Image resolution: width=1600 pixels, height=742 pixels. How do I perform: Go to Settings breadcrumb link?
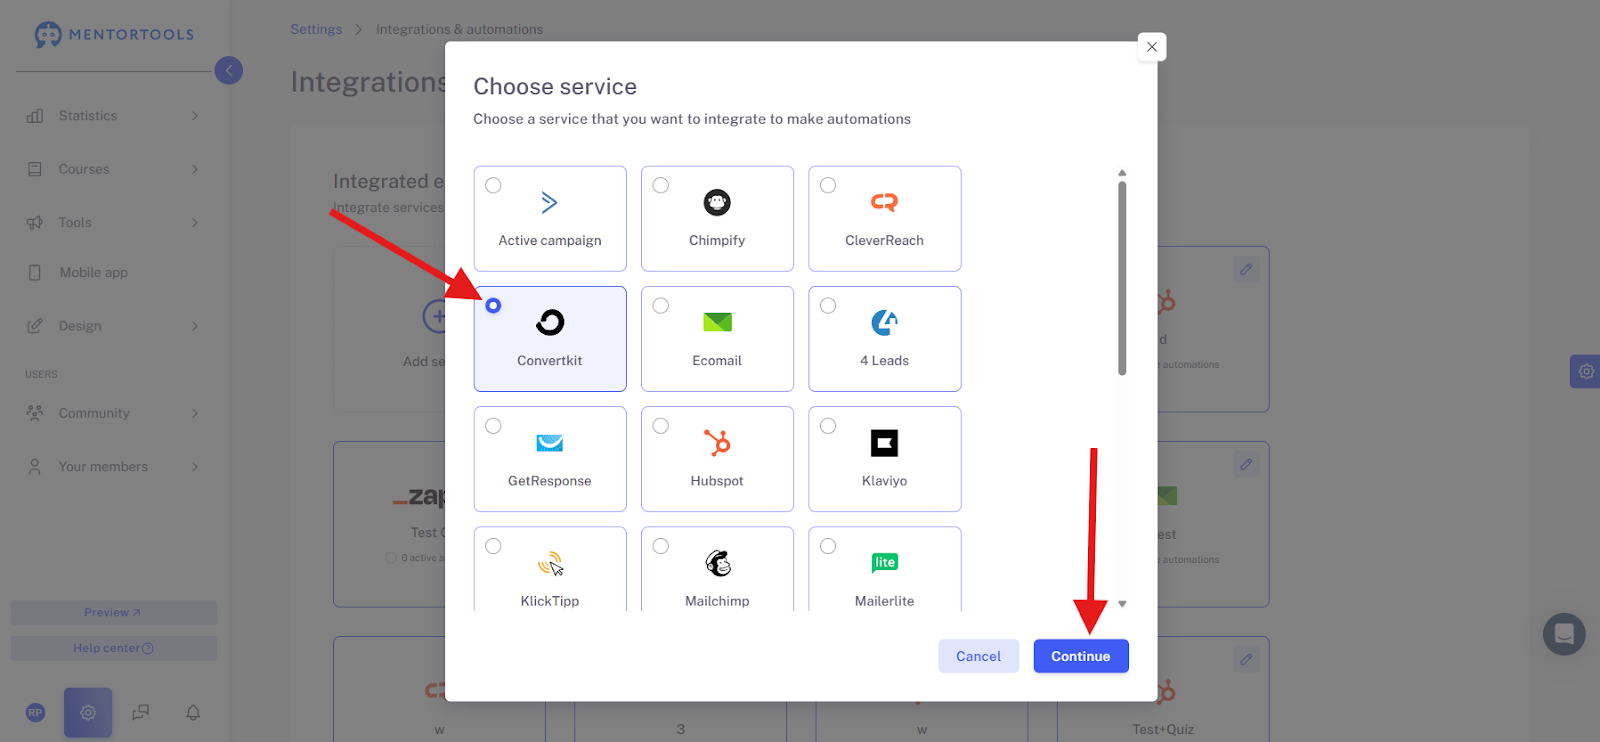tap(316, 29)
